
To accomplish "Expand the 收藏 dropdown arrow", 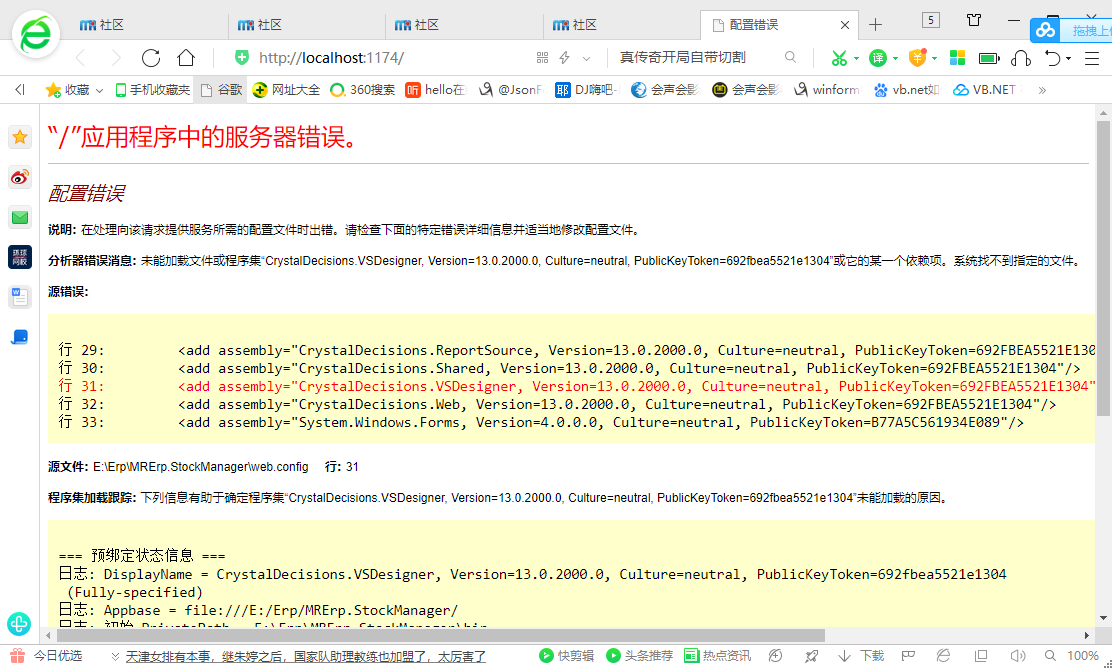I will [99, 91].
